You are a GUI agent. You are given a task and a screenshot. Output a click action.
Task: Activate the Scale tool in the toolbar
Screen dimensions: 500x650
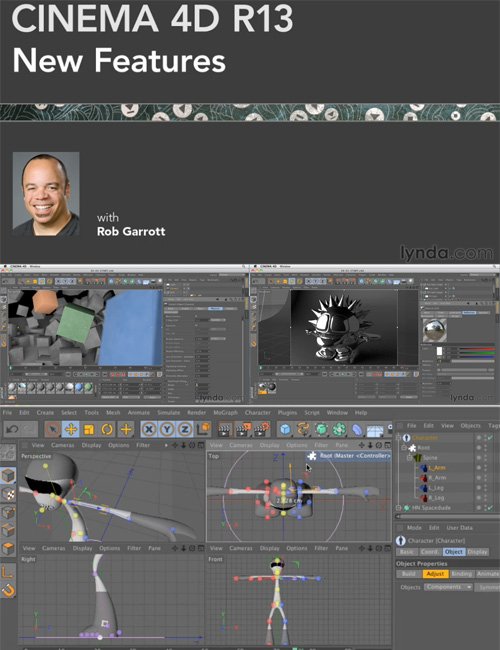click(x=88, y=429)
